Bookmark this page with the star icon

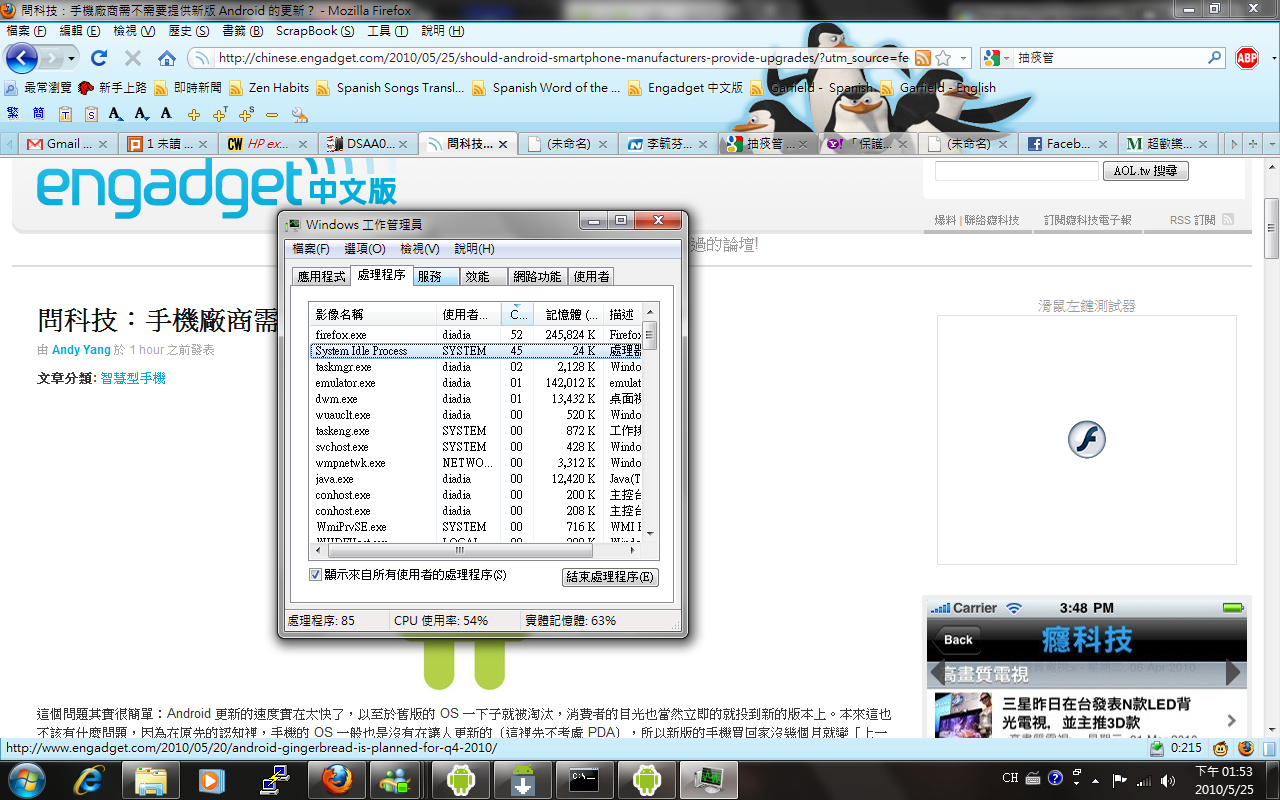pyautogui.click(x=943, y=58)
